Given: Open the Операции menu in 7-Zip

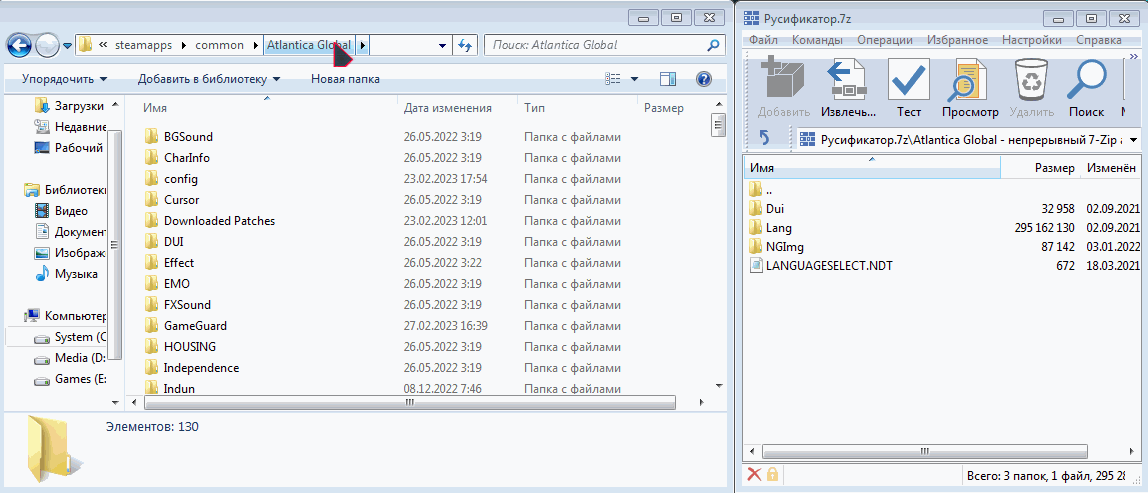Looking at the screenshot, I should 884,40.
